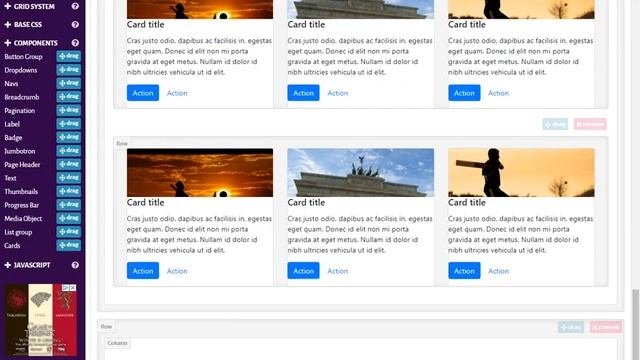The height and width of the screenshot is (360, 640).
Task: Click drag handle for Navs
Action: (69, 83)
